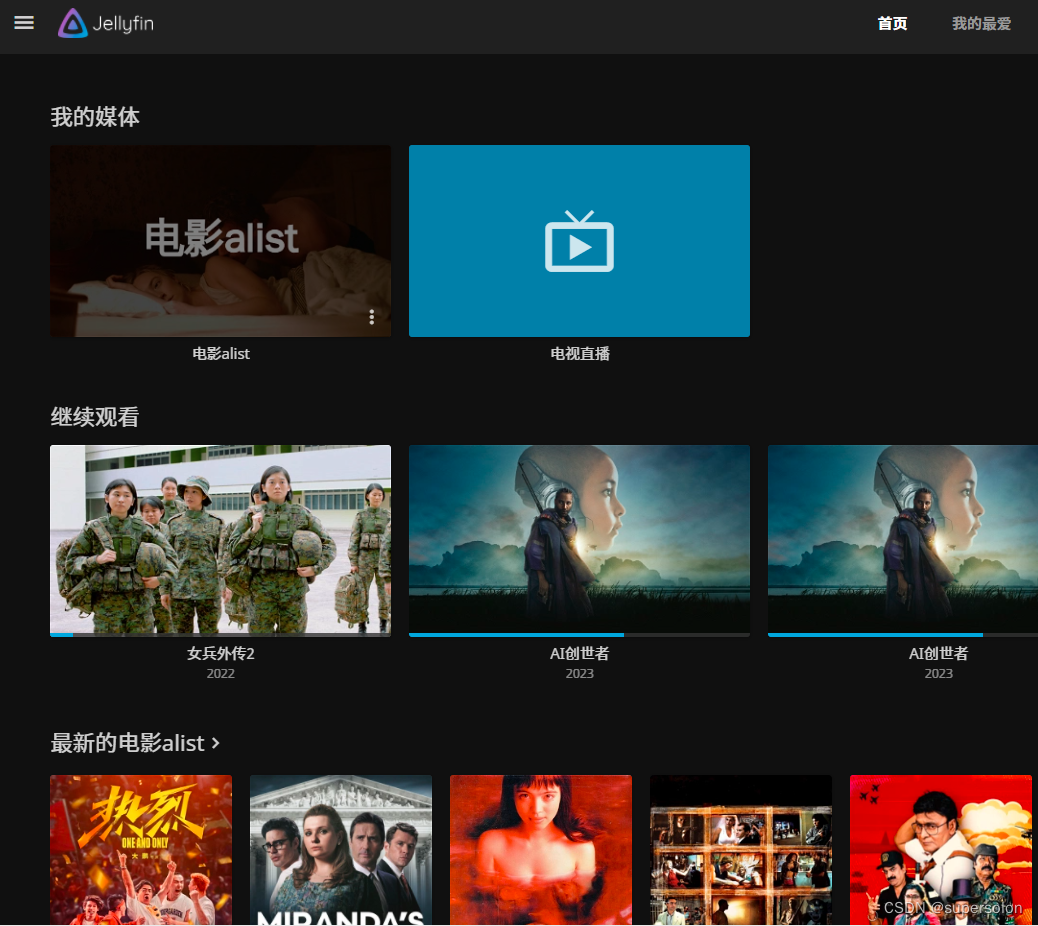Open 女兵外传2 from continue watching

pos(220,540)
